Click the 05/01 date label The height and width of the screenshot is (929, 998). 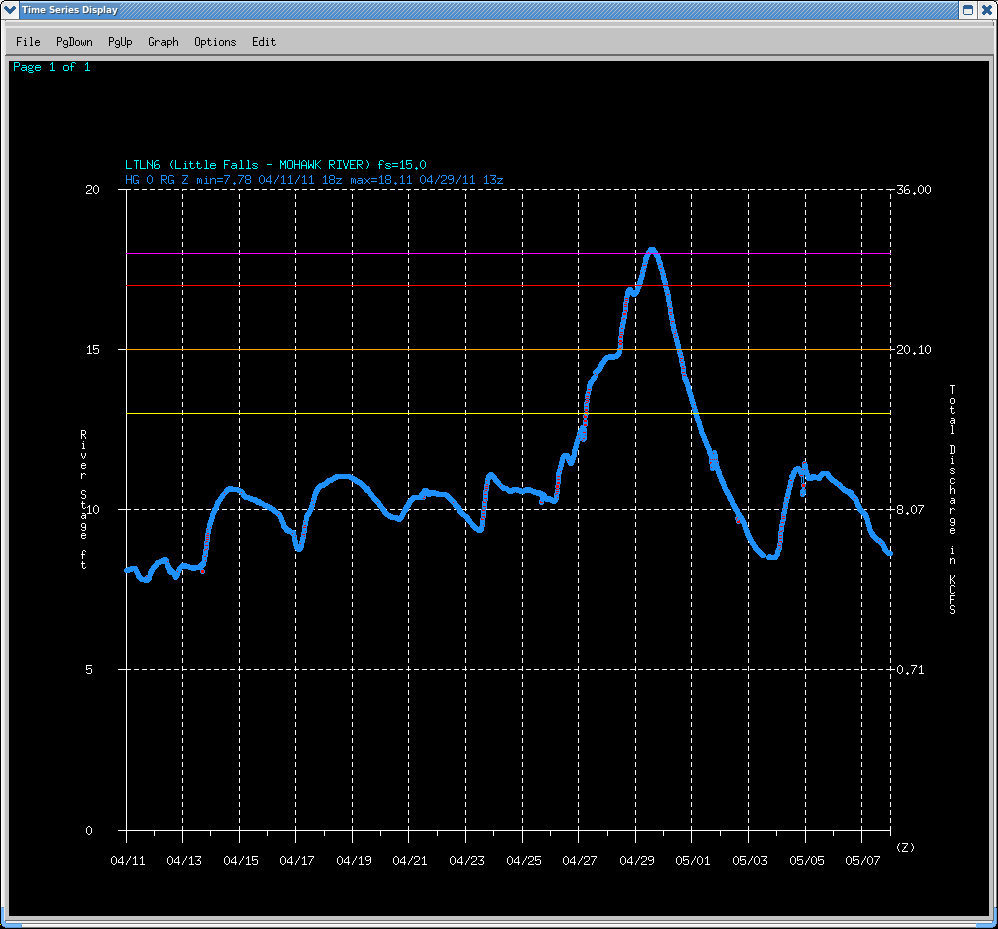click(693, 861)
